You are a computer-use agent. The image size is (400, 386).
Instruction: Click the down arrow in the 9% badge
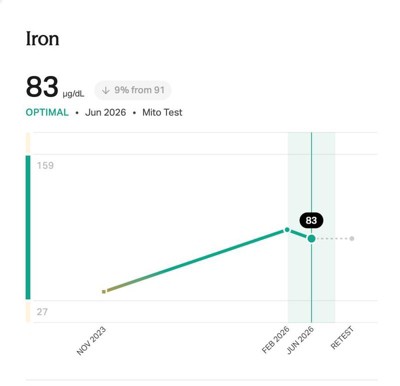point(106,90)
